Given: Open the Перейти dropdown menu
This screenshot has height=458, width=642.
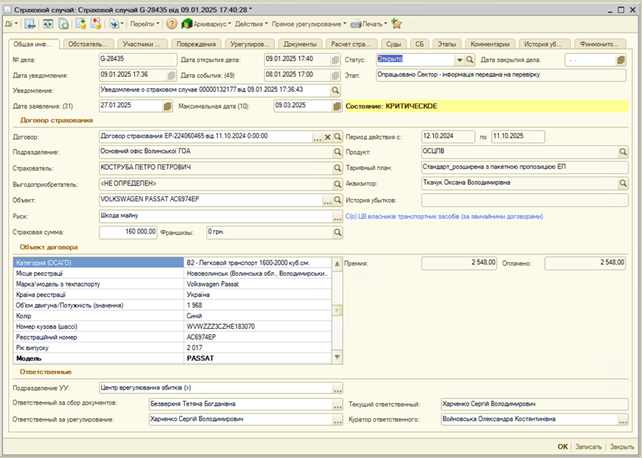Looking at the screenshot, I should pyautogui.click(x=145, y=24).
